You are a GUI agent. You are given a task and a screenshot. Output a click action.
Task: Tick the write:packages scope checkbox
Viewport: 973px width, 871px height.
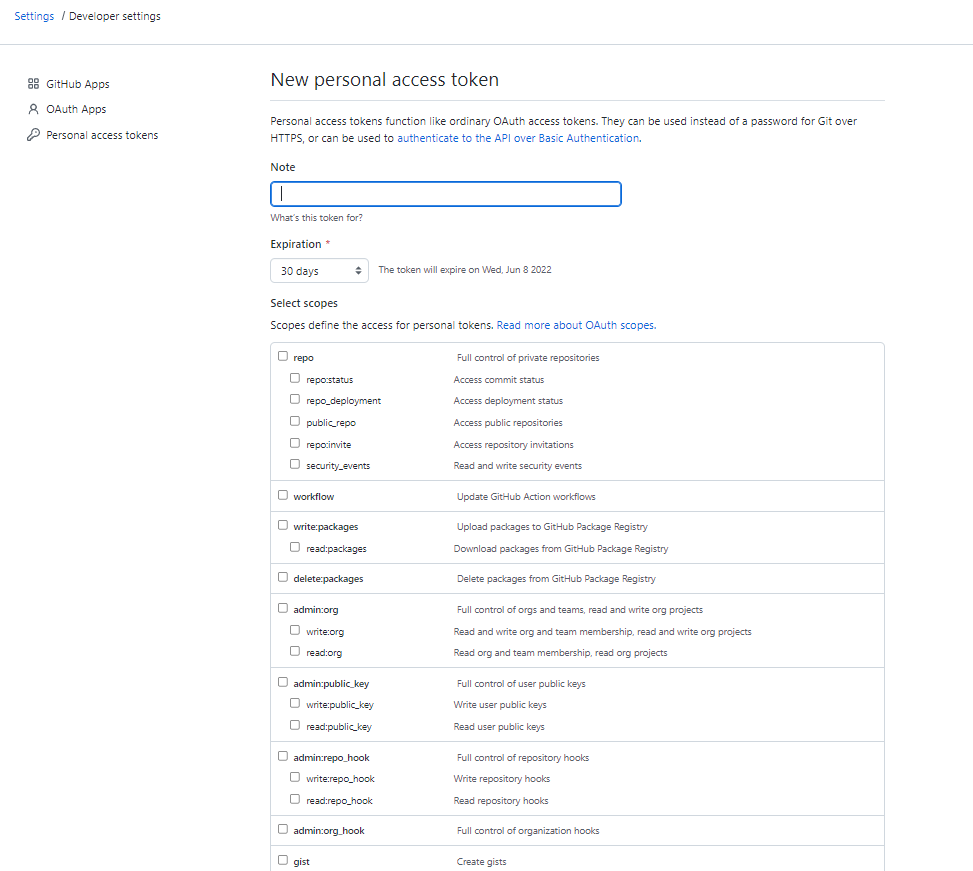pyautogui.click(x=283, y=525)
